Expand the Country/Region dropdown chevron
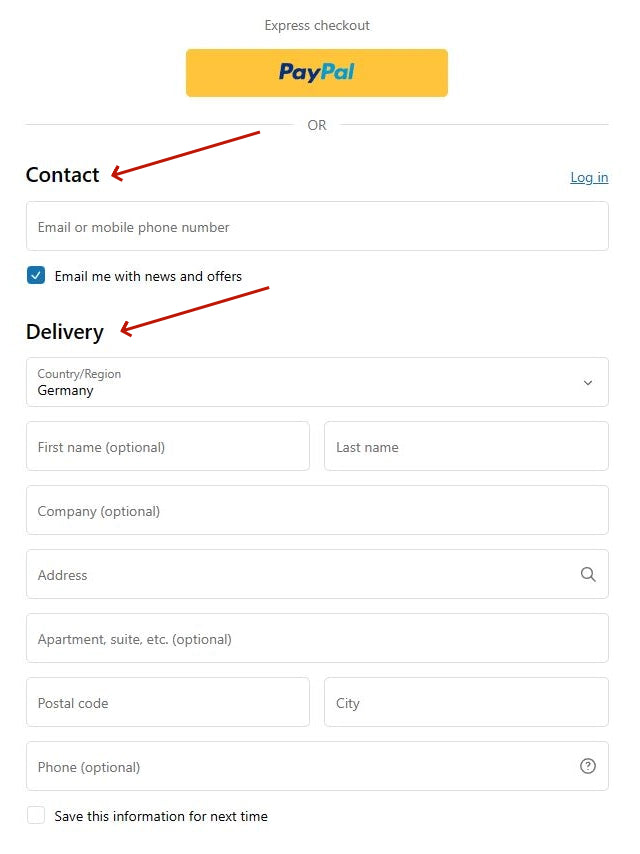 [588, 383]
